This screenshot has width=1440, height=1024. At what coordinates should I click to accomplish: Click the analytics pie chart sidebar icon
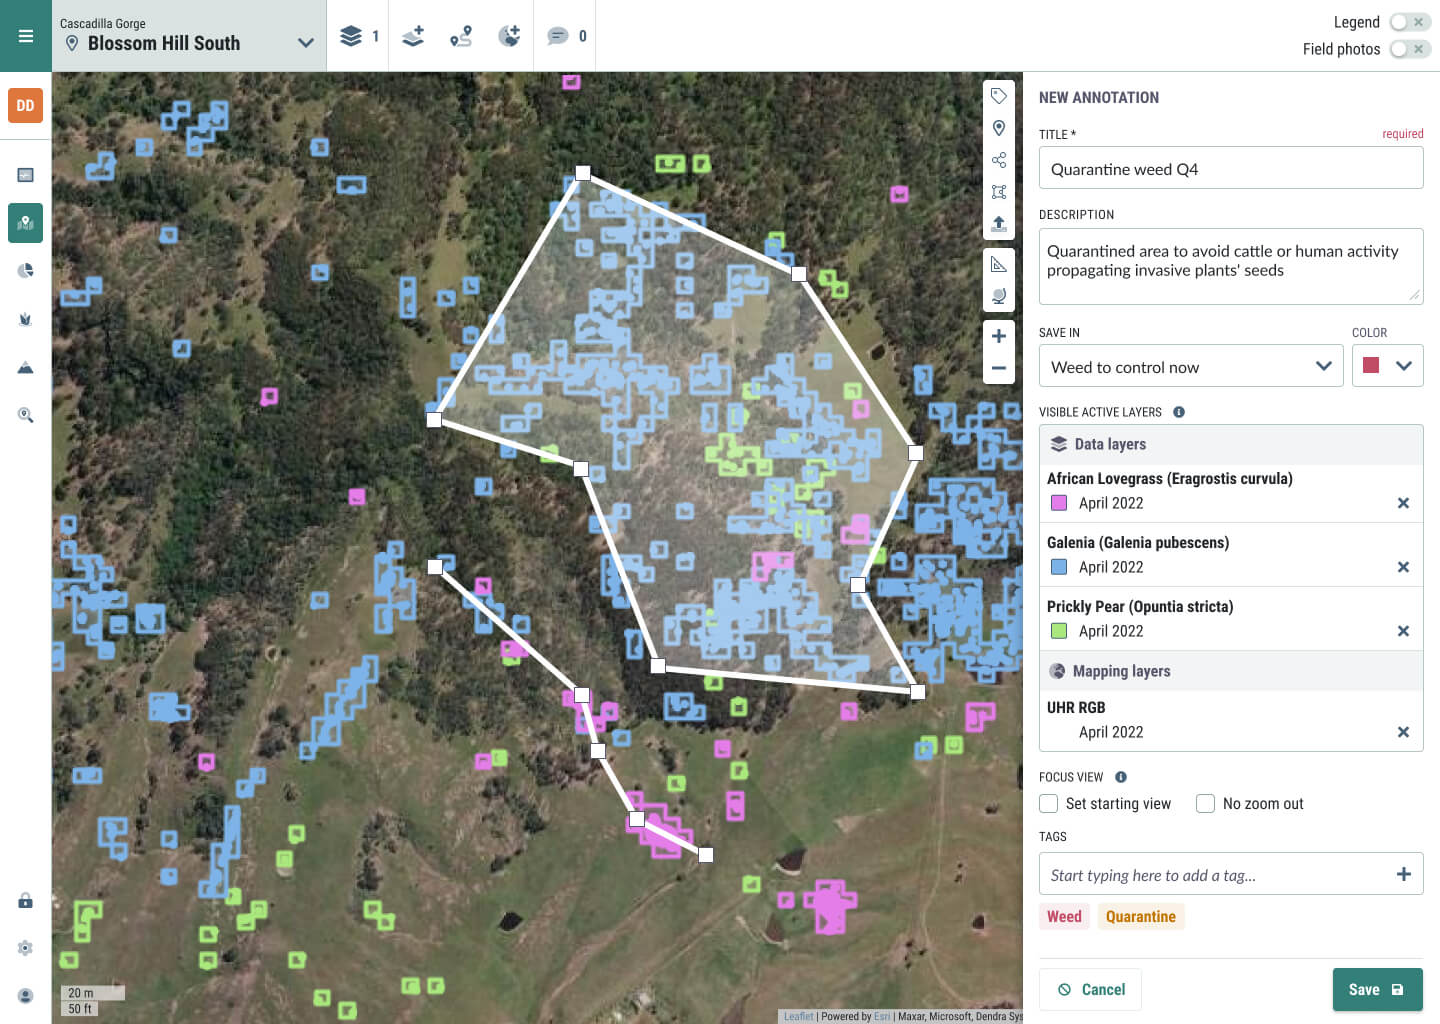point(25,270)
